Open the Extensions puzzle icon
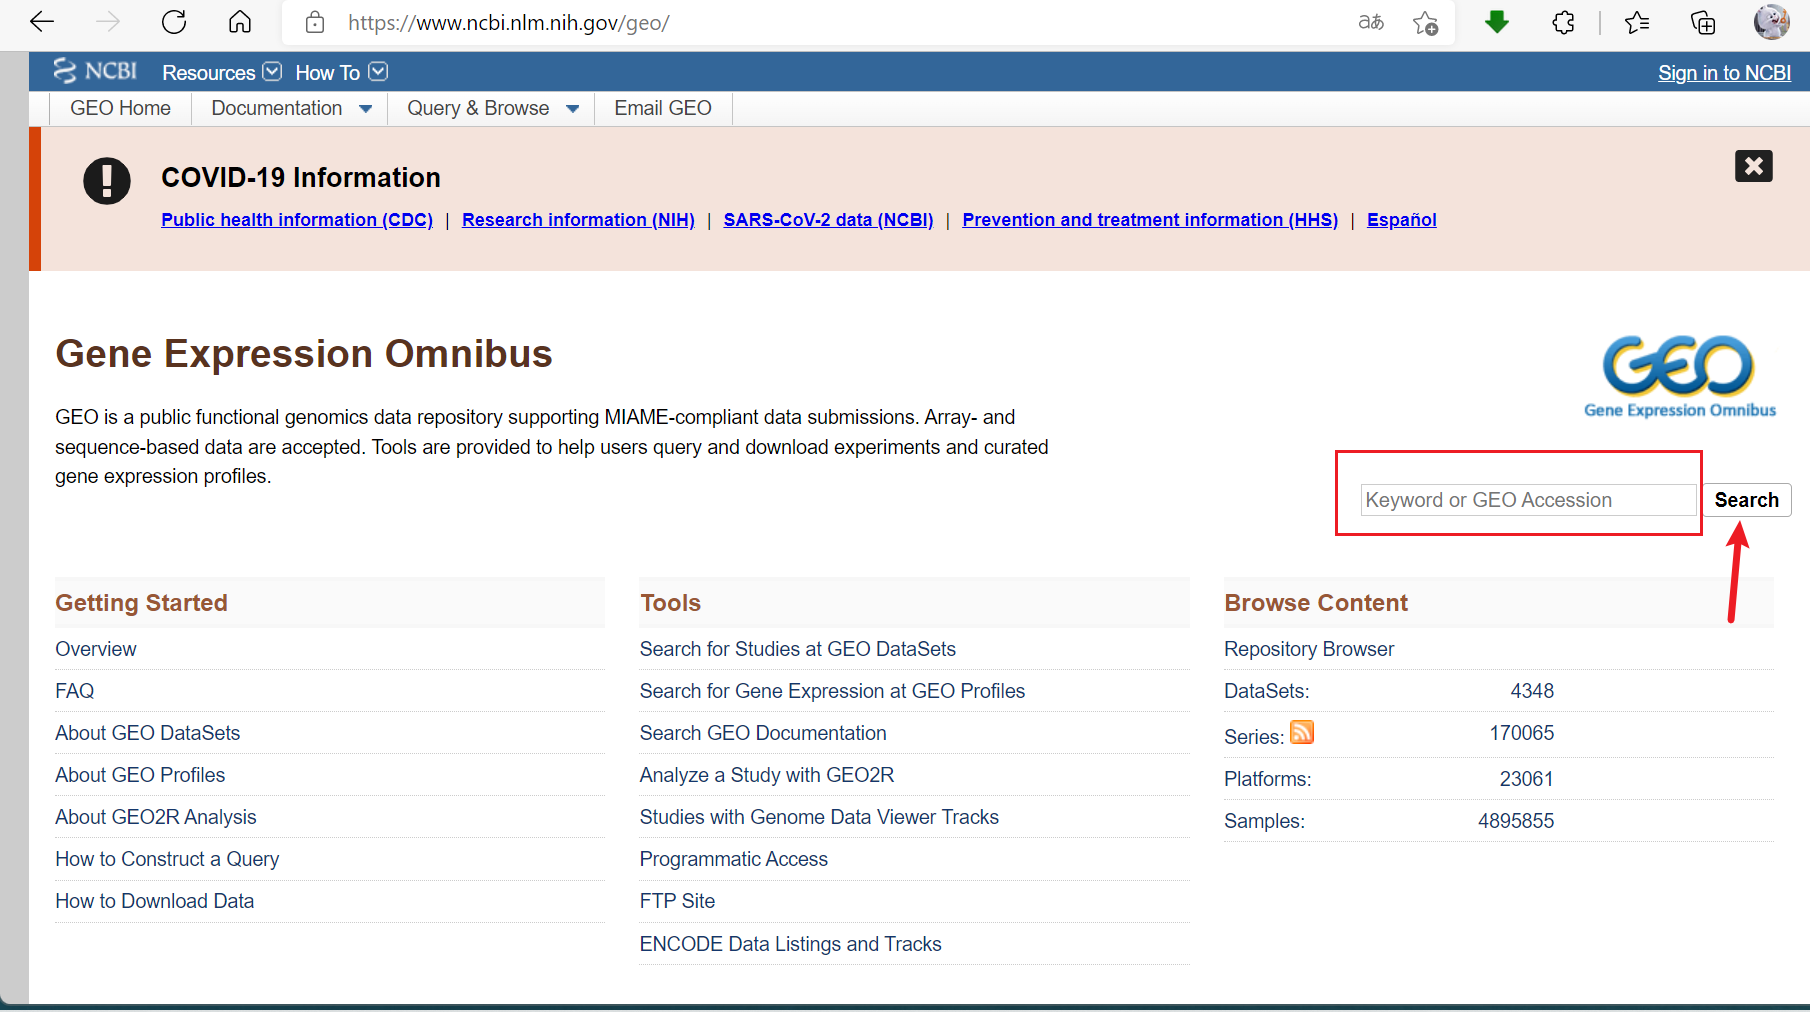Viewport: 1810px width, 1012px height. 1564,22
